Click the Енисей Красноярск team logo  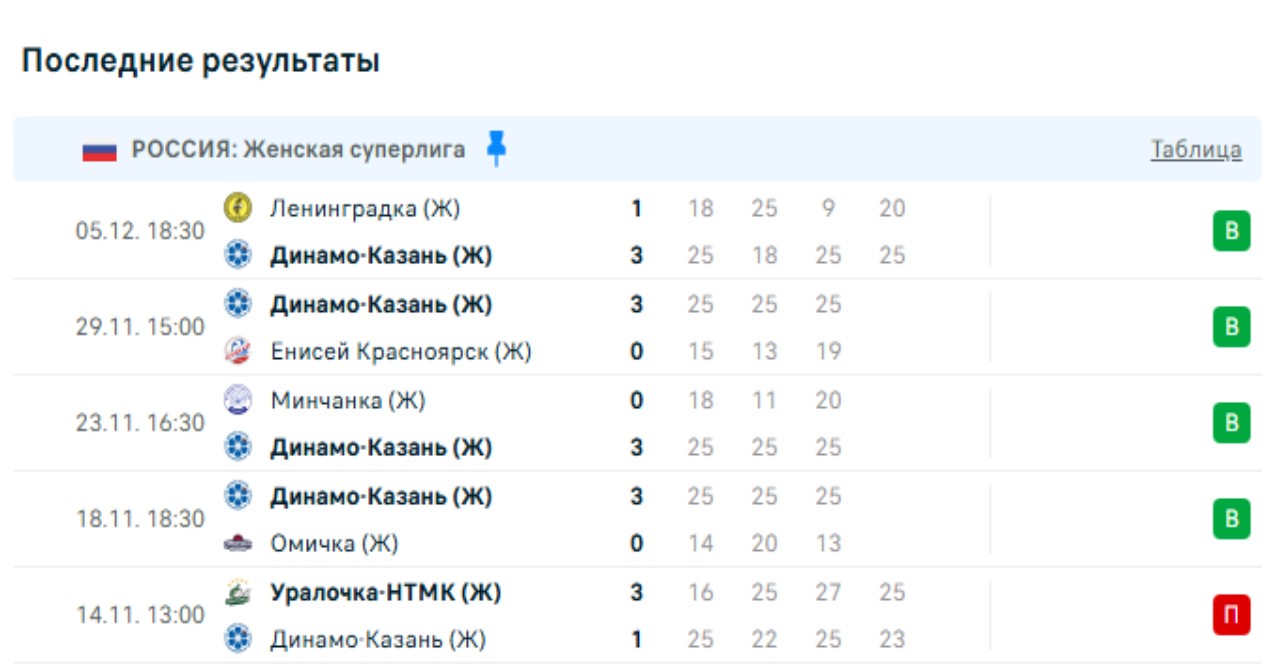click(x=237, y=351)
